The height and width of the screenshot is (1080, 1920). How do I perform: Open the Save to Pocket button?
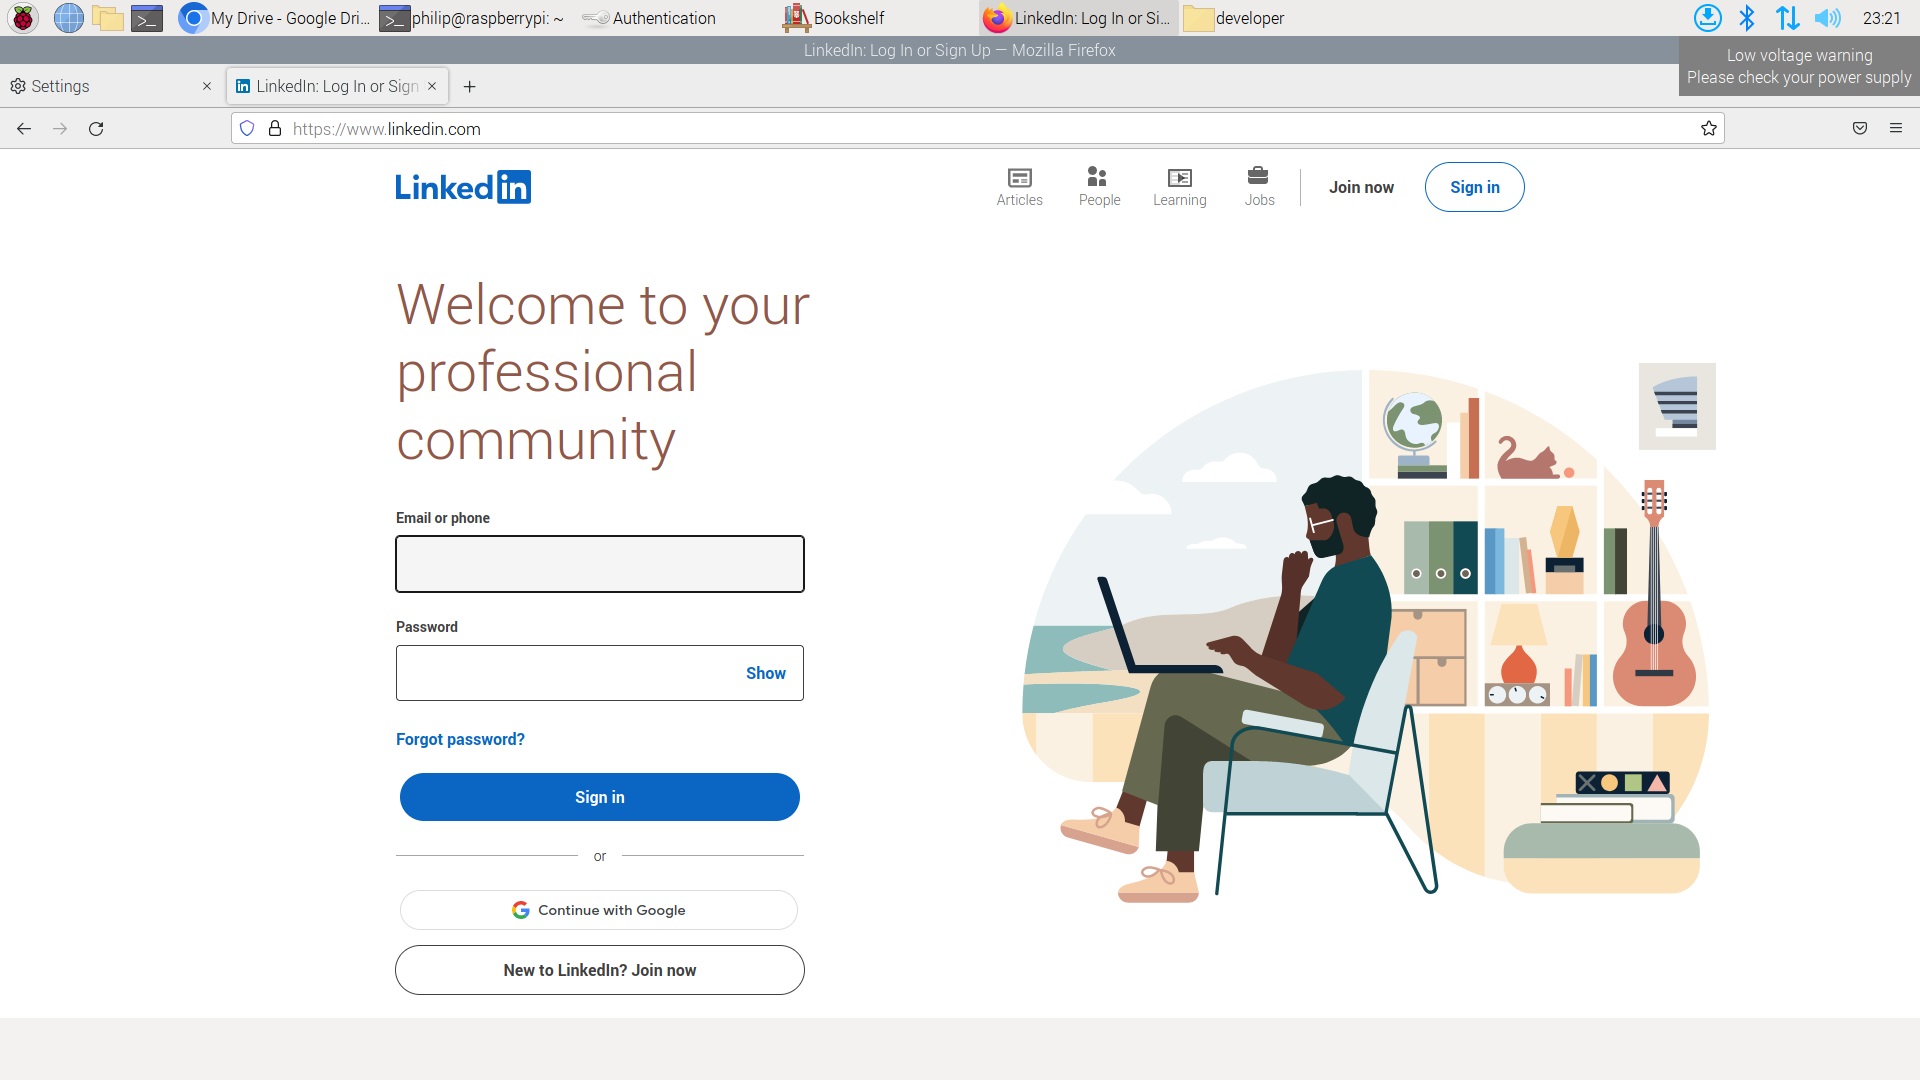click(x=1860, y=128)
